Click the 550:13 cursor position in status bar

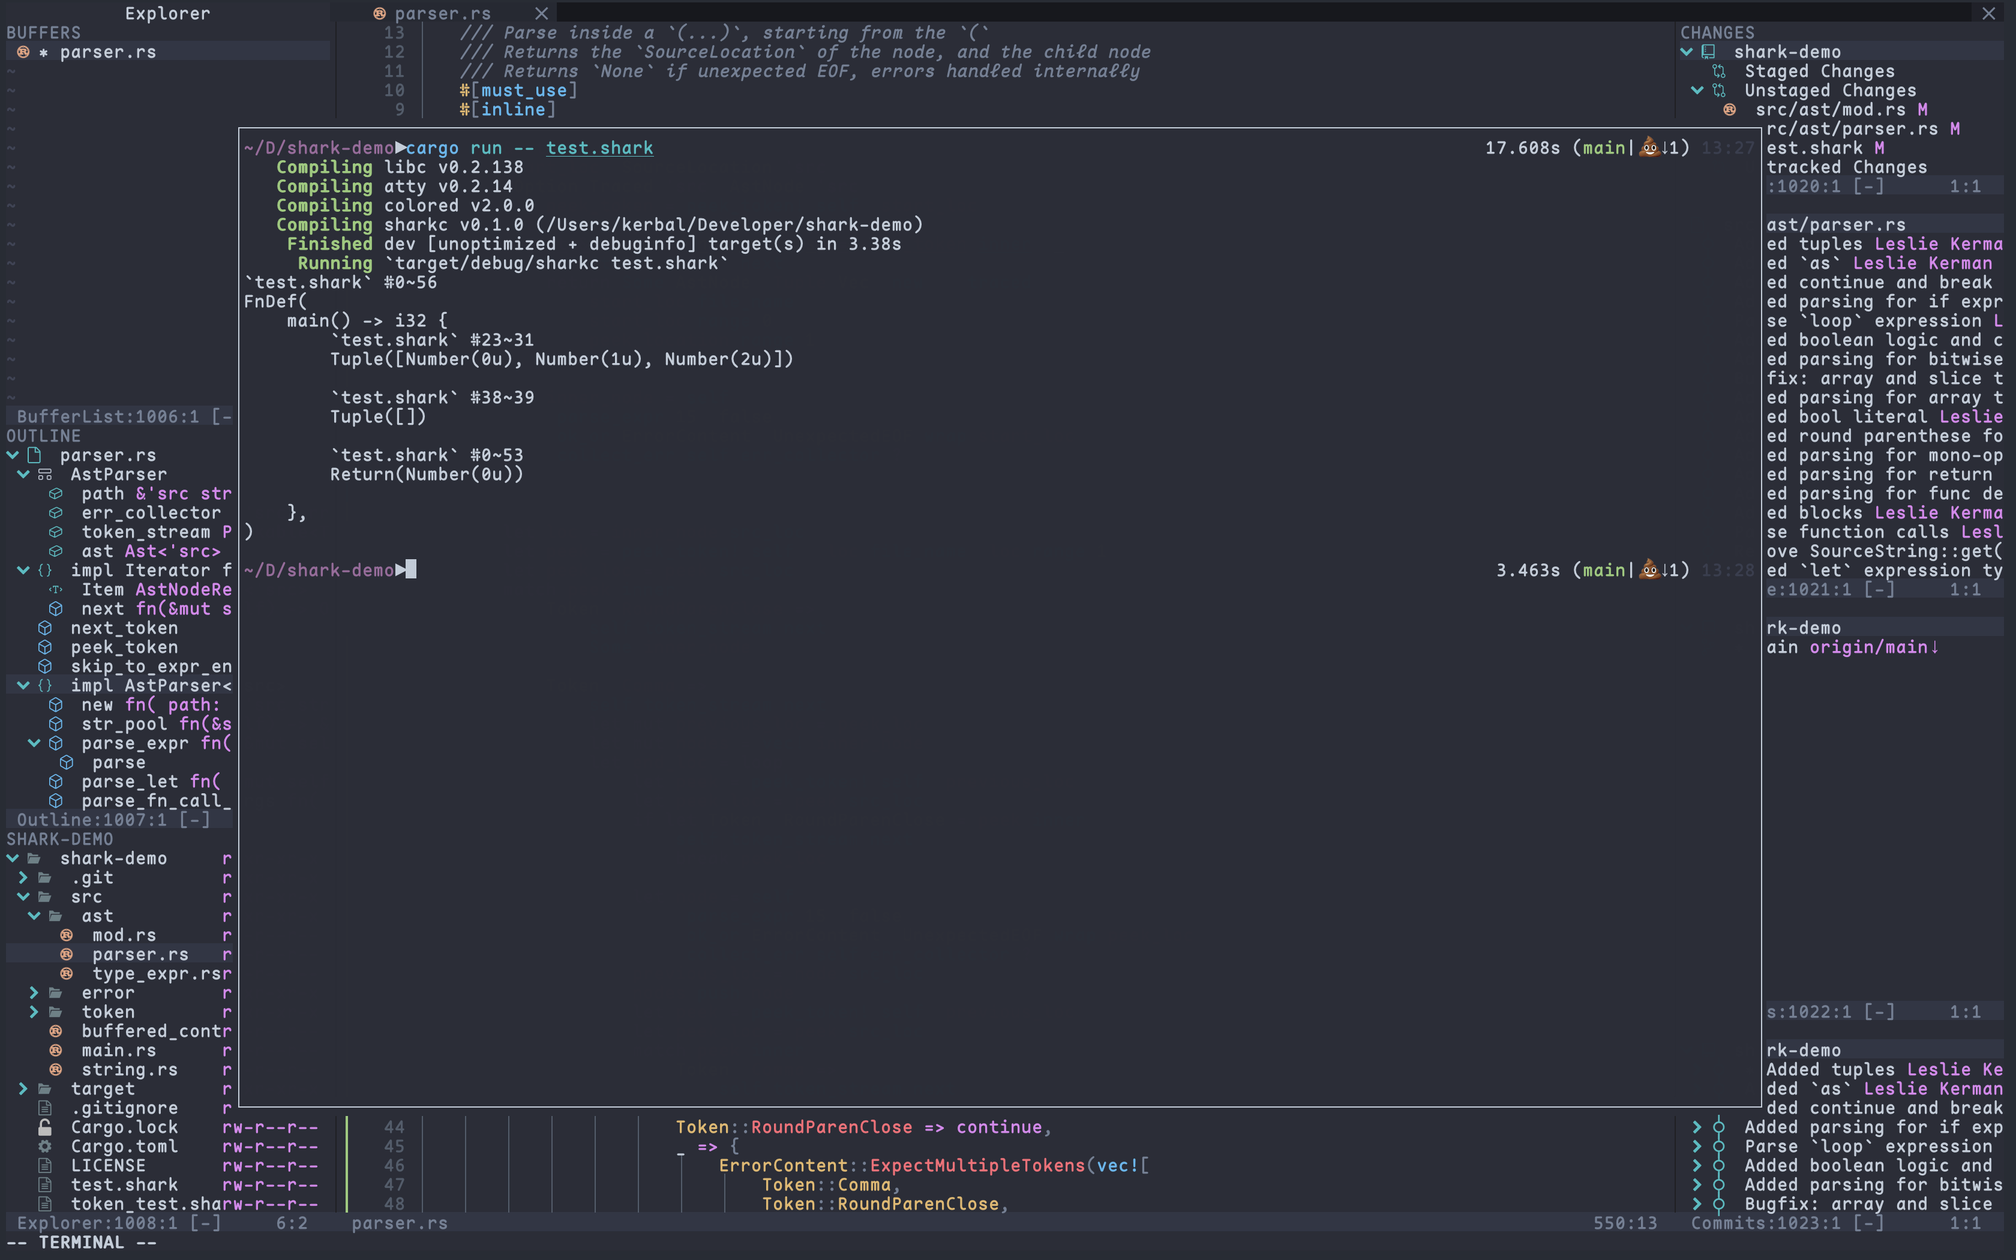tap(1625, 1223)
